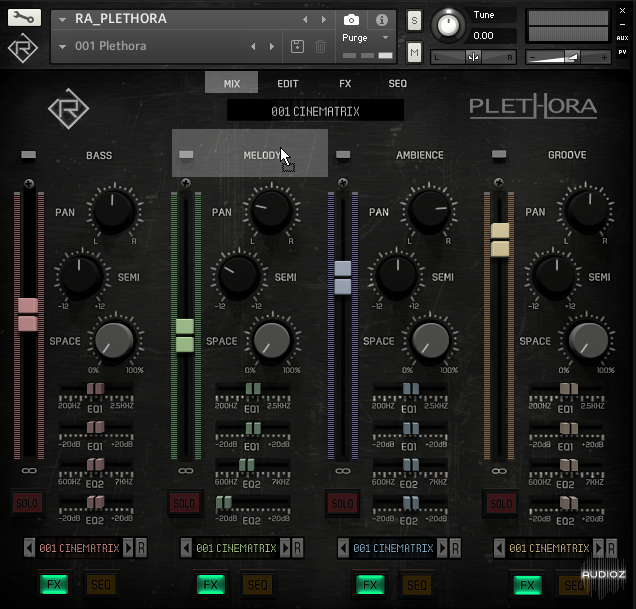Click the link icon below the Melody fader
The image size is (636, 609).
coord(185,471)
